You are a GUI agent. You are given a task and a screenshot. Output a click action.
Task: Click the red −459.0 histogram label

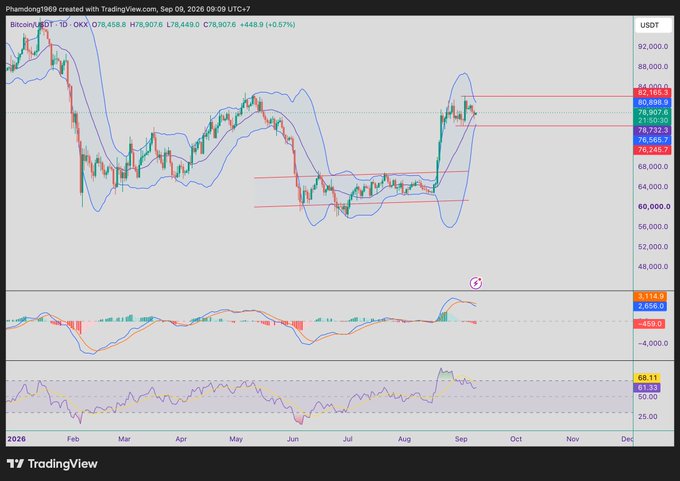click(x=649, y=324)
